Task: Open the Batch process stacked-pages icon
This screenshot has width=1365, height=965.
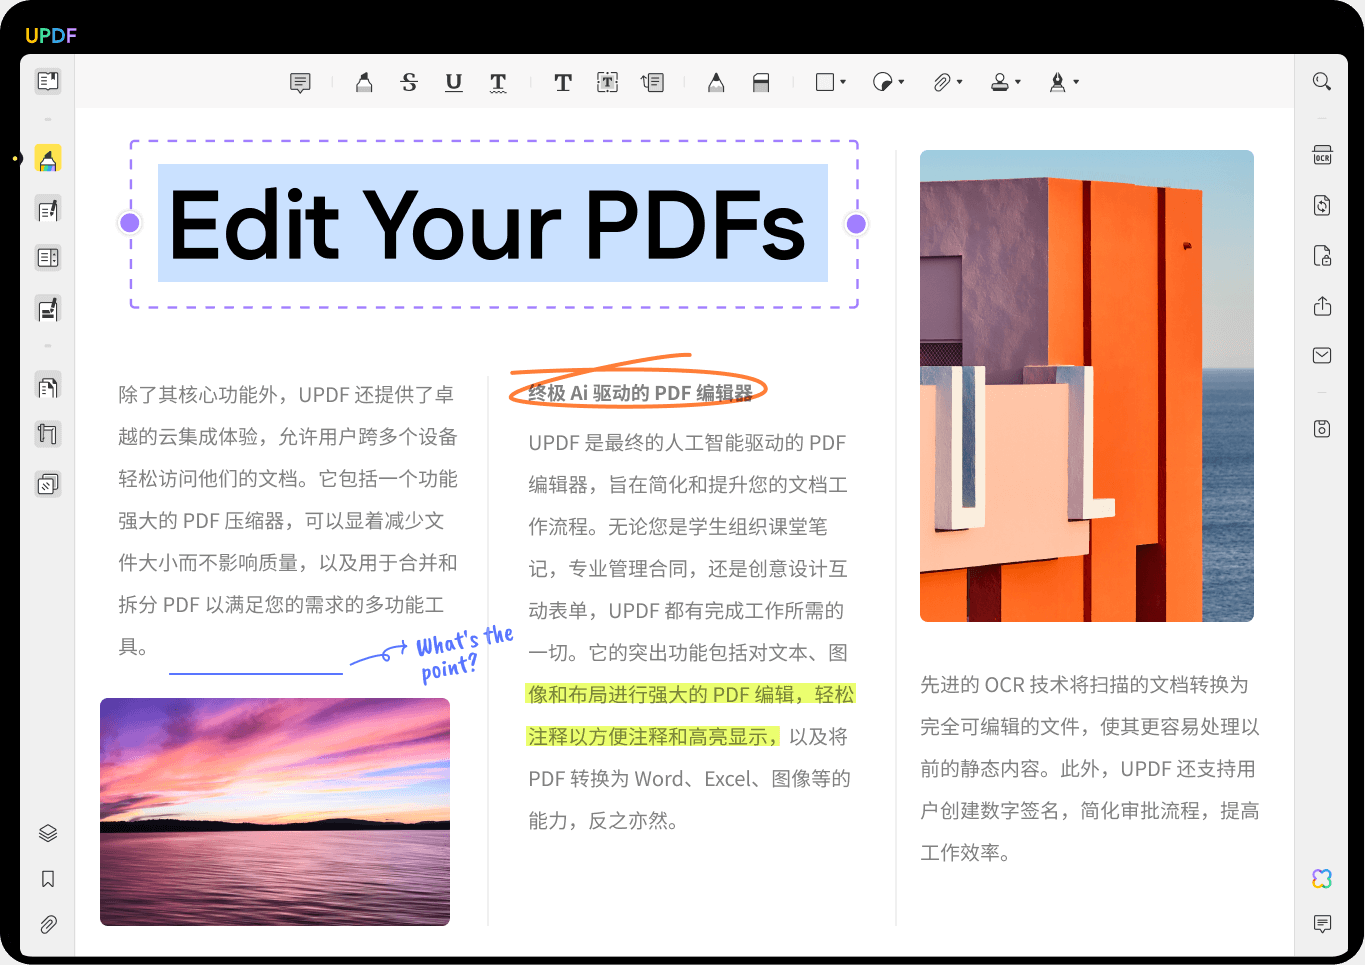Action: pyautogui.click(x=48, y=484)
